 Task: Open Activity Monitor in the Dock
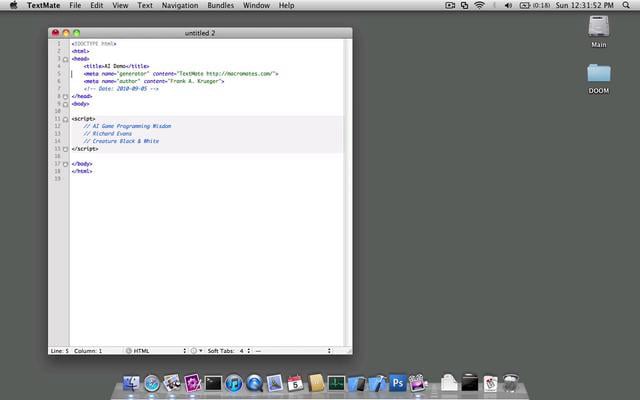coord(336,384)
